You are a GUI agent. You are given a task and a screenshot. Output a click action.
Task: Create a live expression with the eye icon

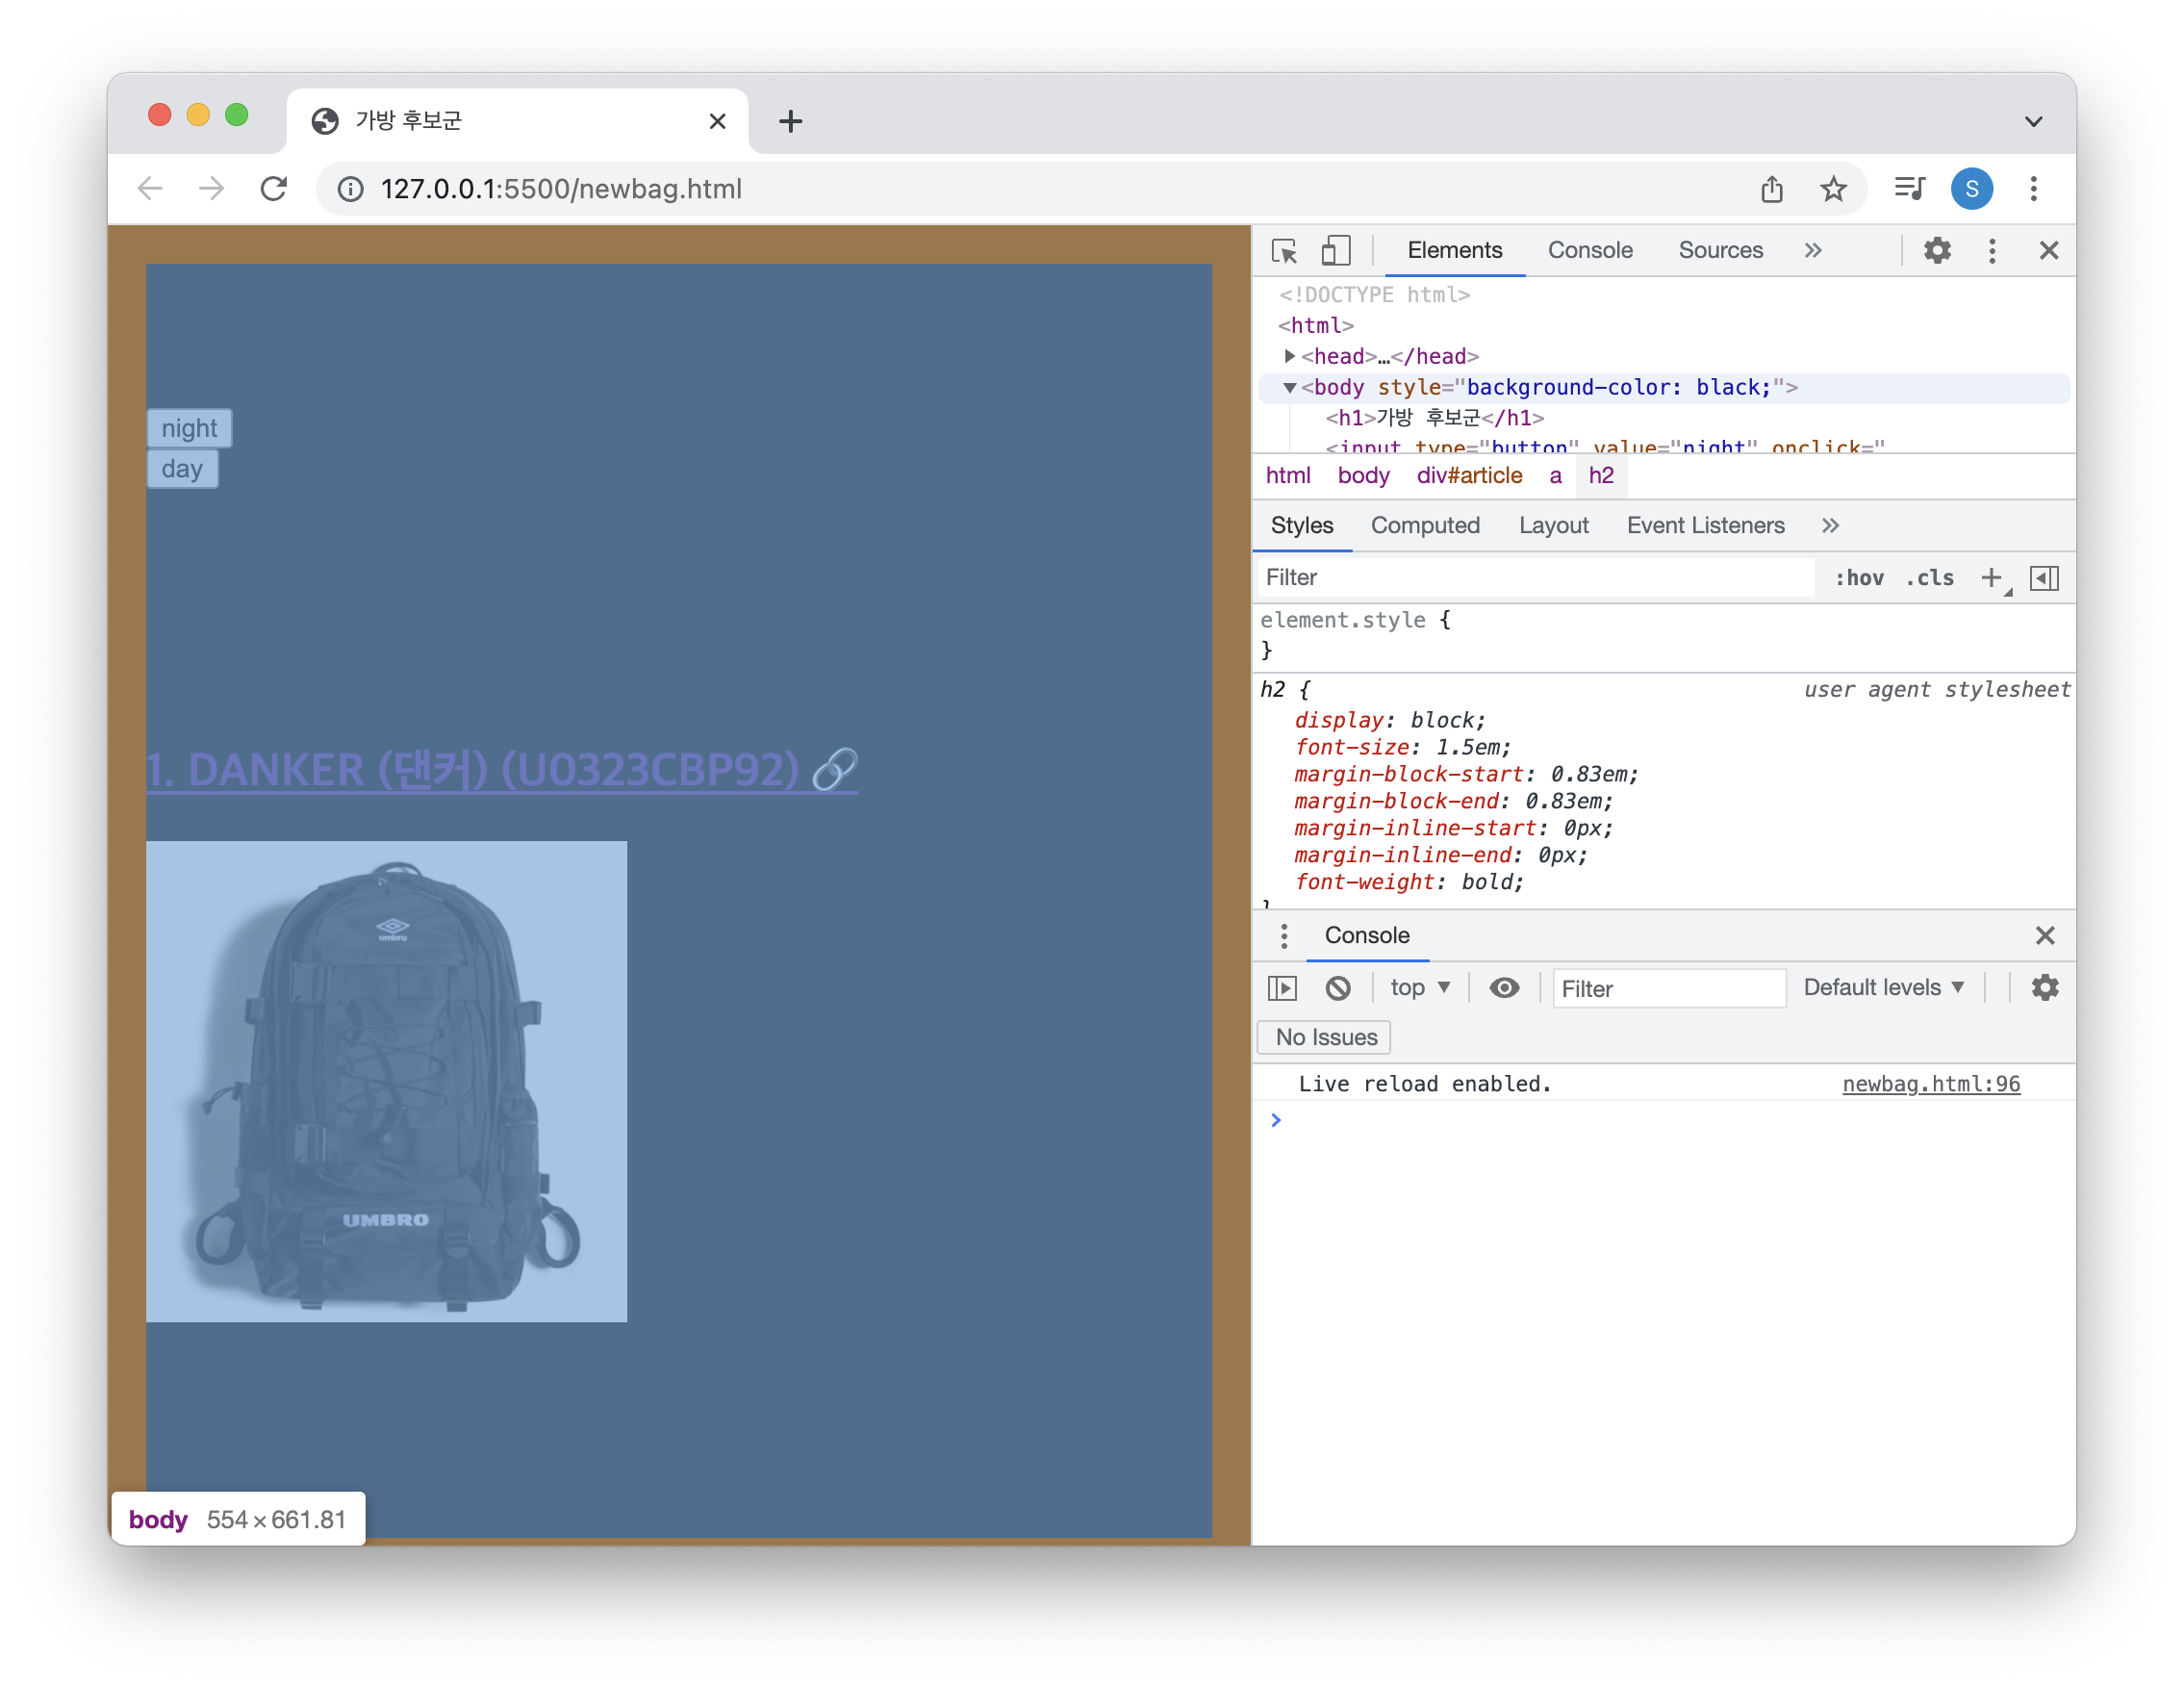(1504, 988)
